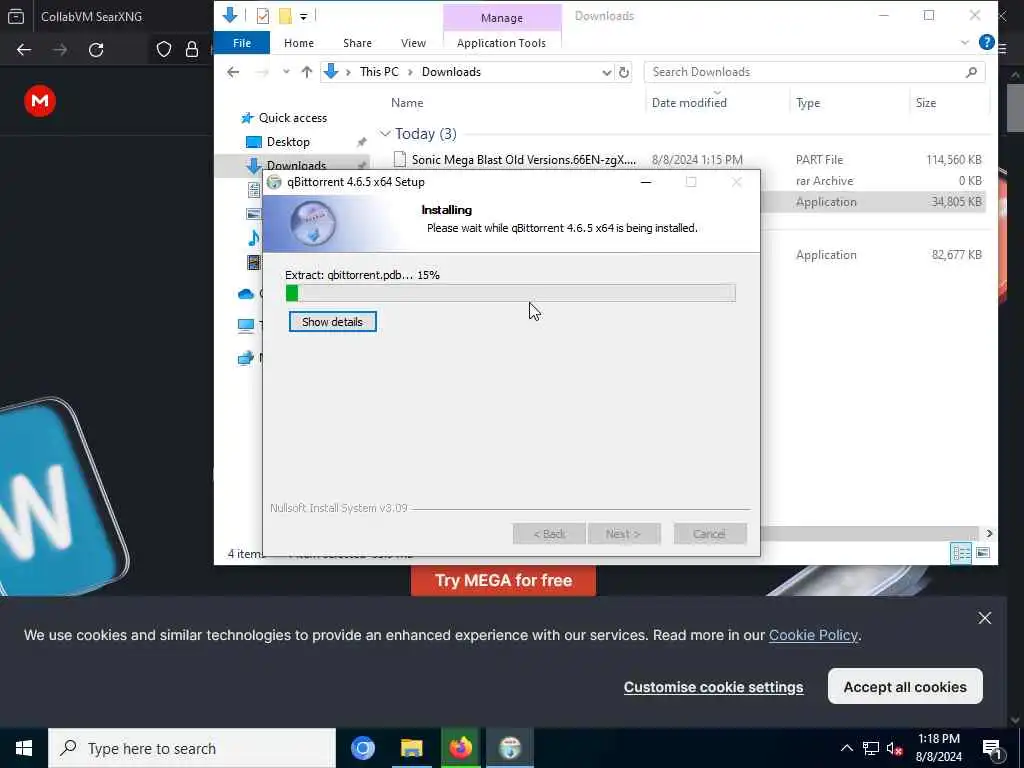Click the browser shield tracking icon
The image size is (1024, 768).
[164, 50]
